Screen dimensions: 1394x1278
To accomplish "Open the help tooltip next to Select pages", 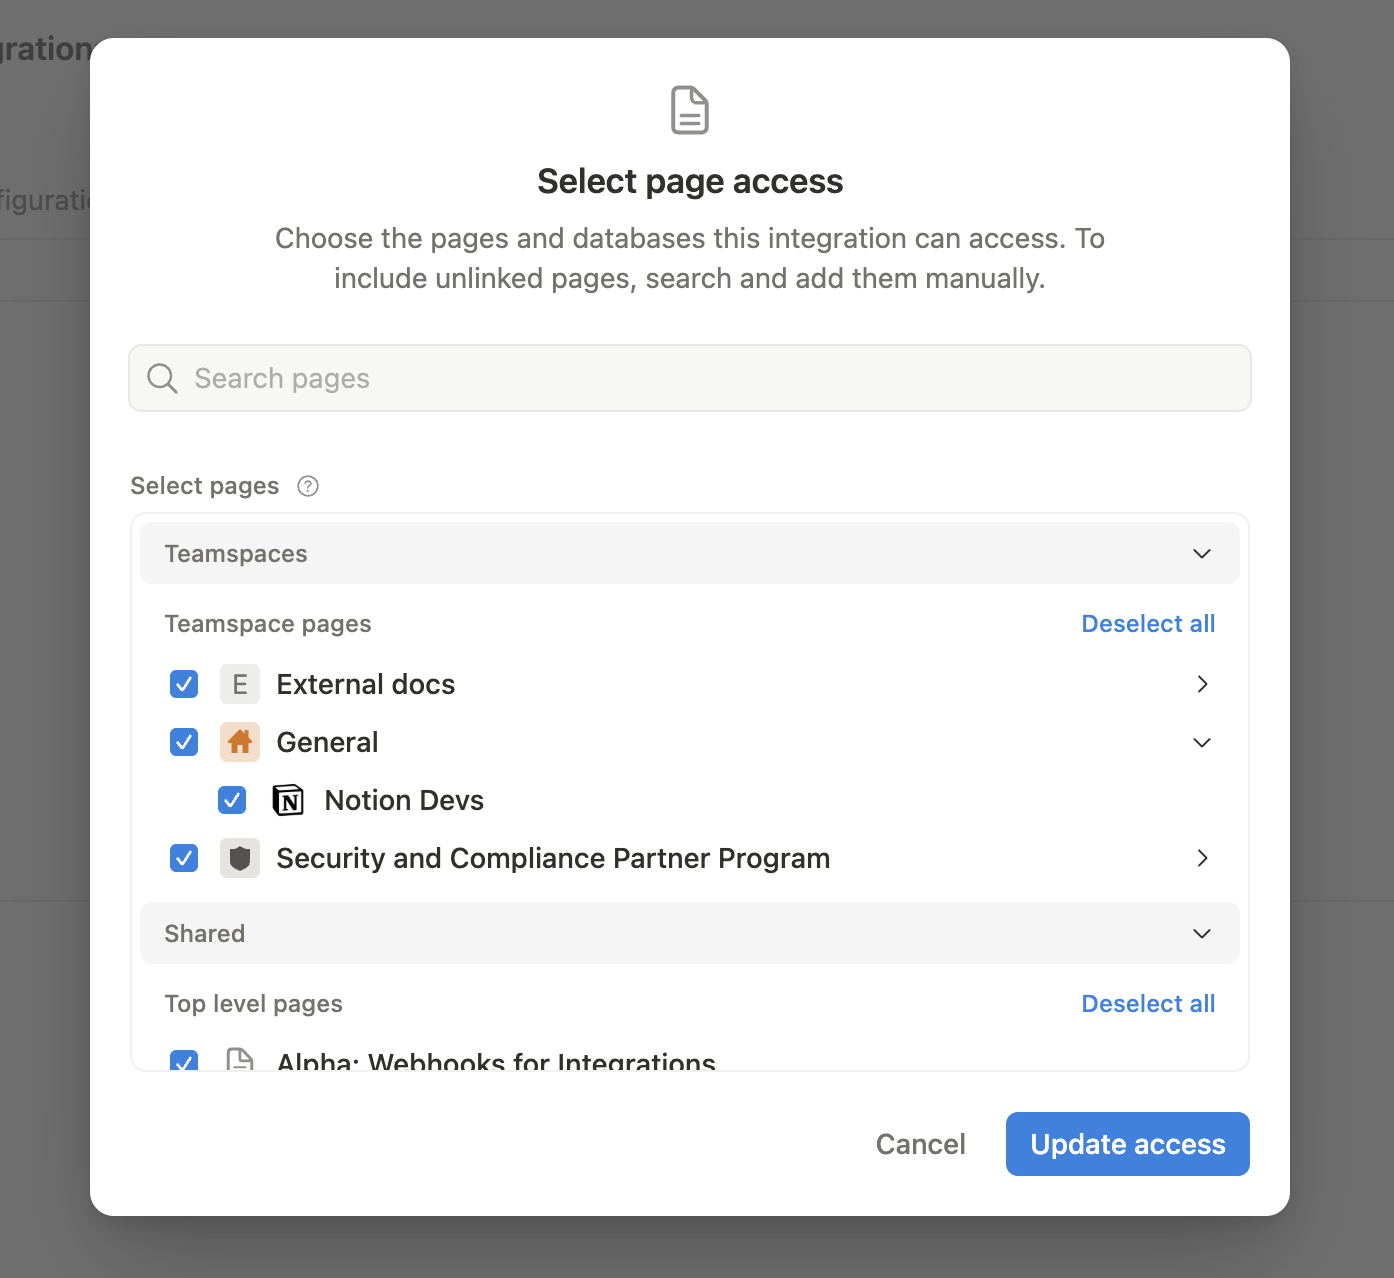I will pos(307,486).
